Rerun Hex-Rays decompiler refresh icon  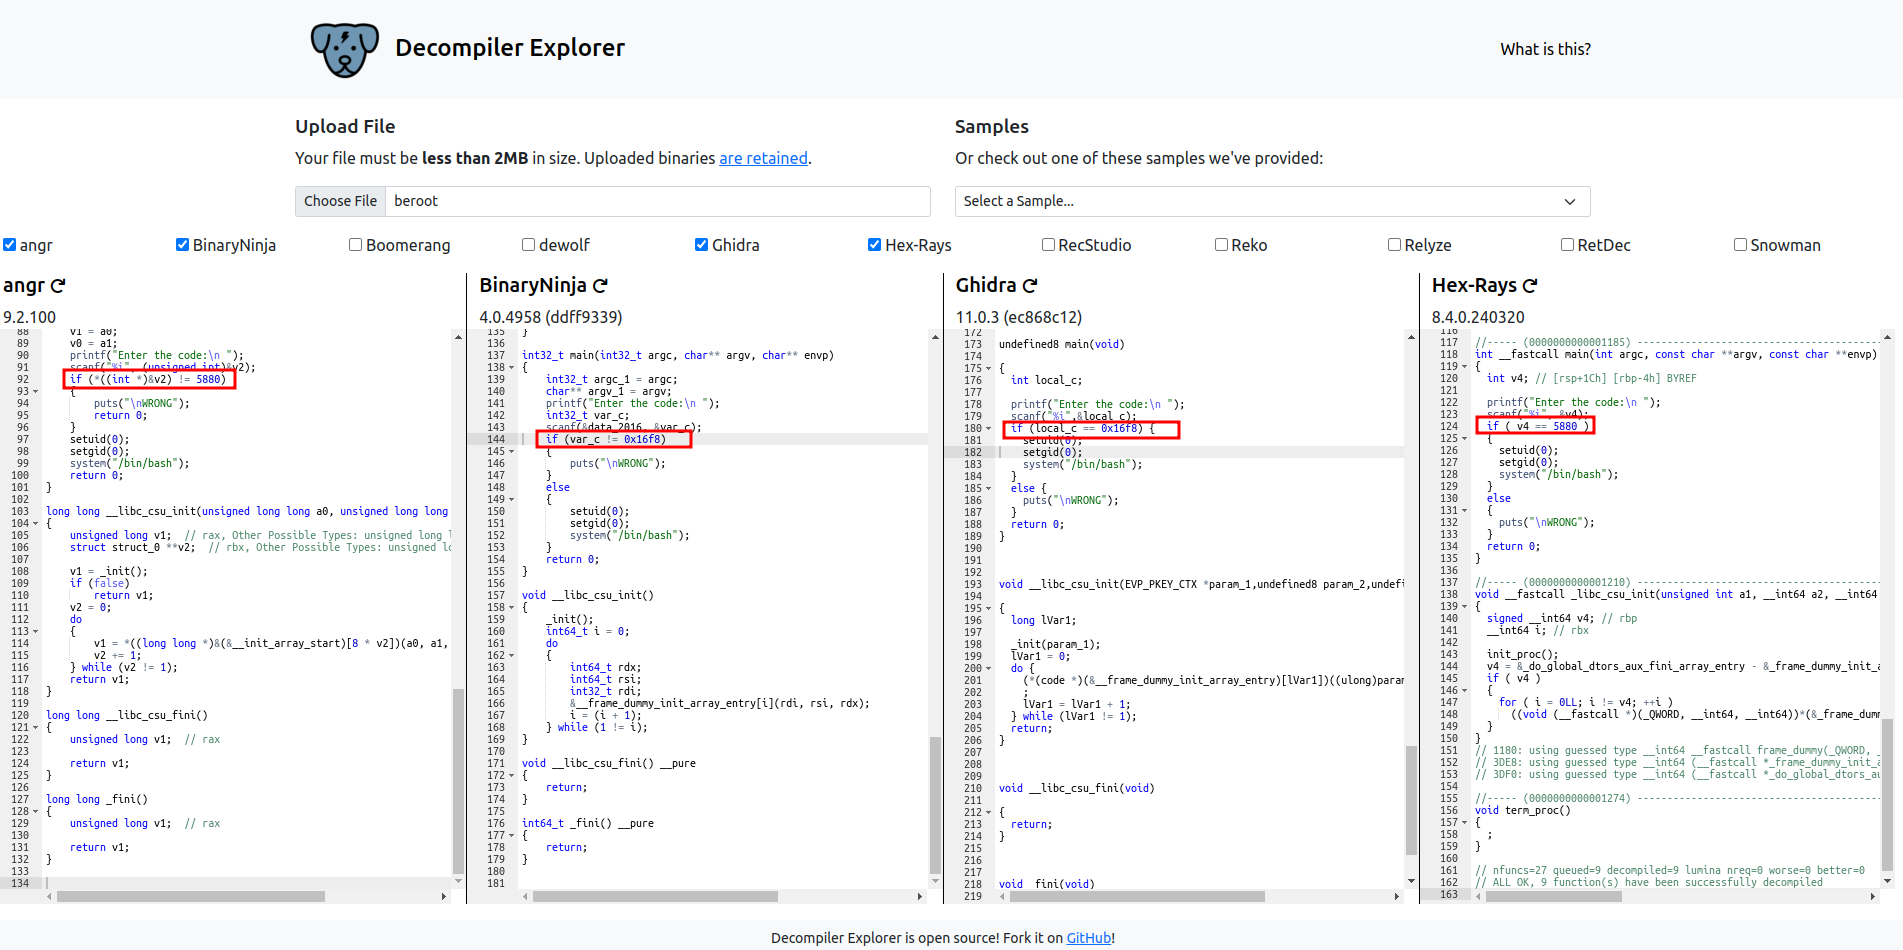pyautogui.click(x=1530, y=286)
